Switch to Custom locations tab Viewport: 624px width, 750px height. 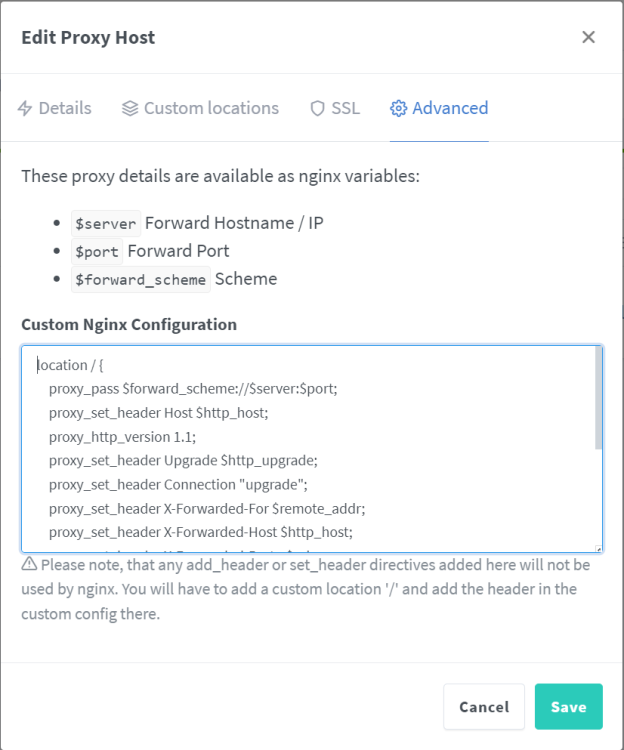click(x=200, y=108)
